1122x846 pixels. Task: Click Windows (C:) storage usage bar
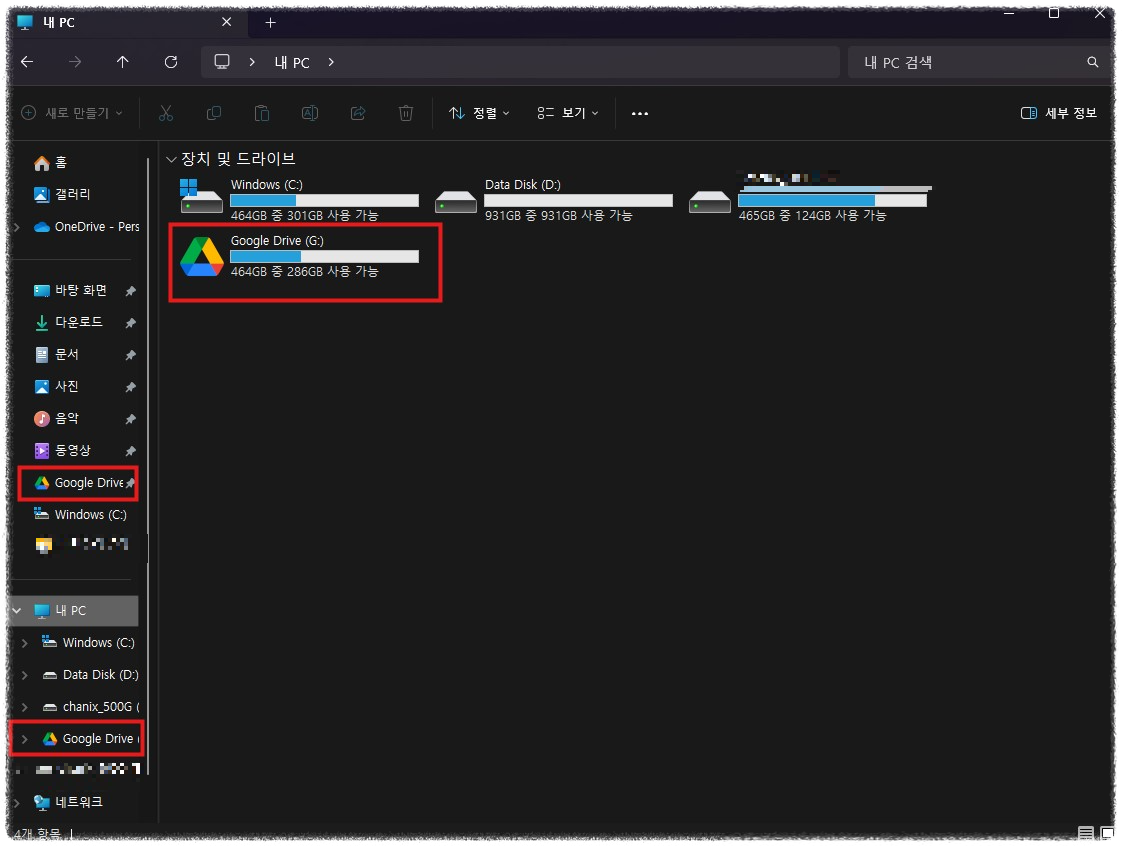tap(324, 200)
